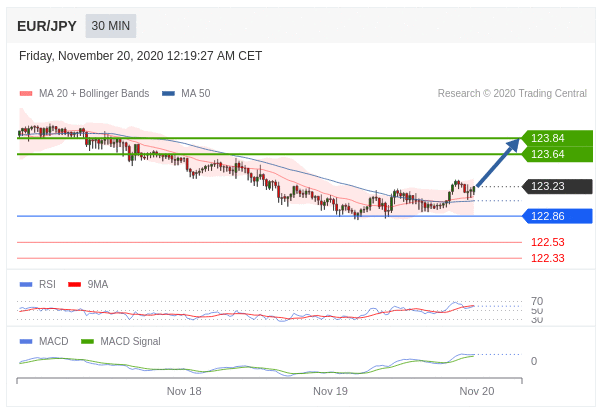Image resolution: width=598 pixels, height=412 pixels.
Task: Click the Nov 19 date axis marker
Action: (x=330, y=391)
